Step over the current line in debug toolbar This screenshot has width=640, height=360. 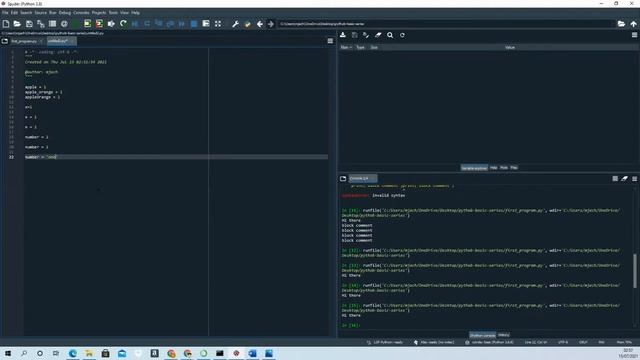[147, 24]
